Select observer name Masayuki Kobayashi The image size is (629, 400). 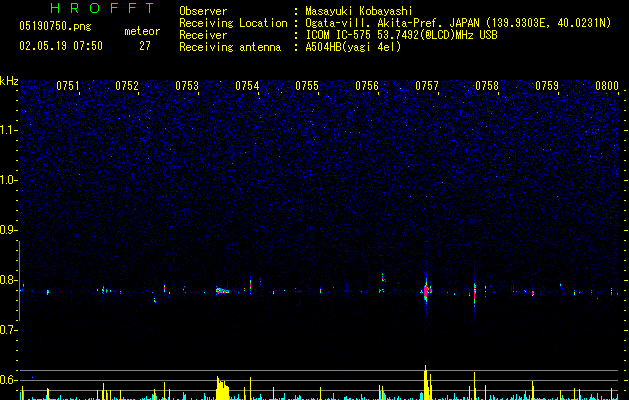click(359, 11)
